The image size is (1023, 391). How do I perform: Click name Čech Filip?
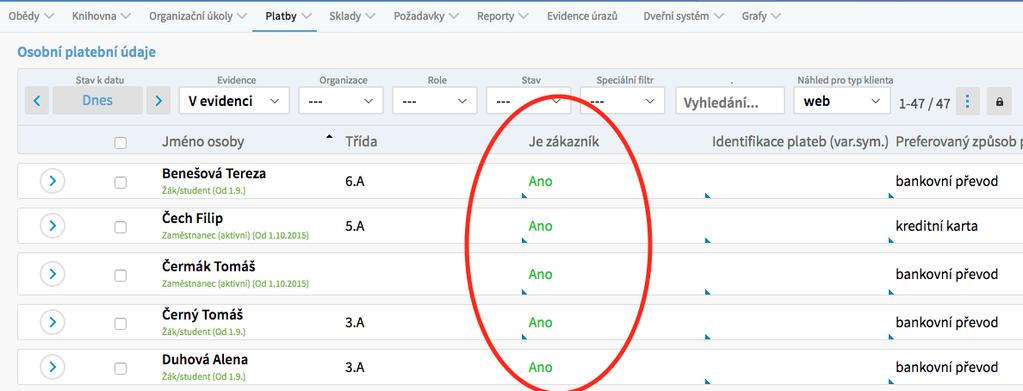coord(192,218)
